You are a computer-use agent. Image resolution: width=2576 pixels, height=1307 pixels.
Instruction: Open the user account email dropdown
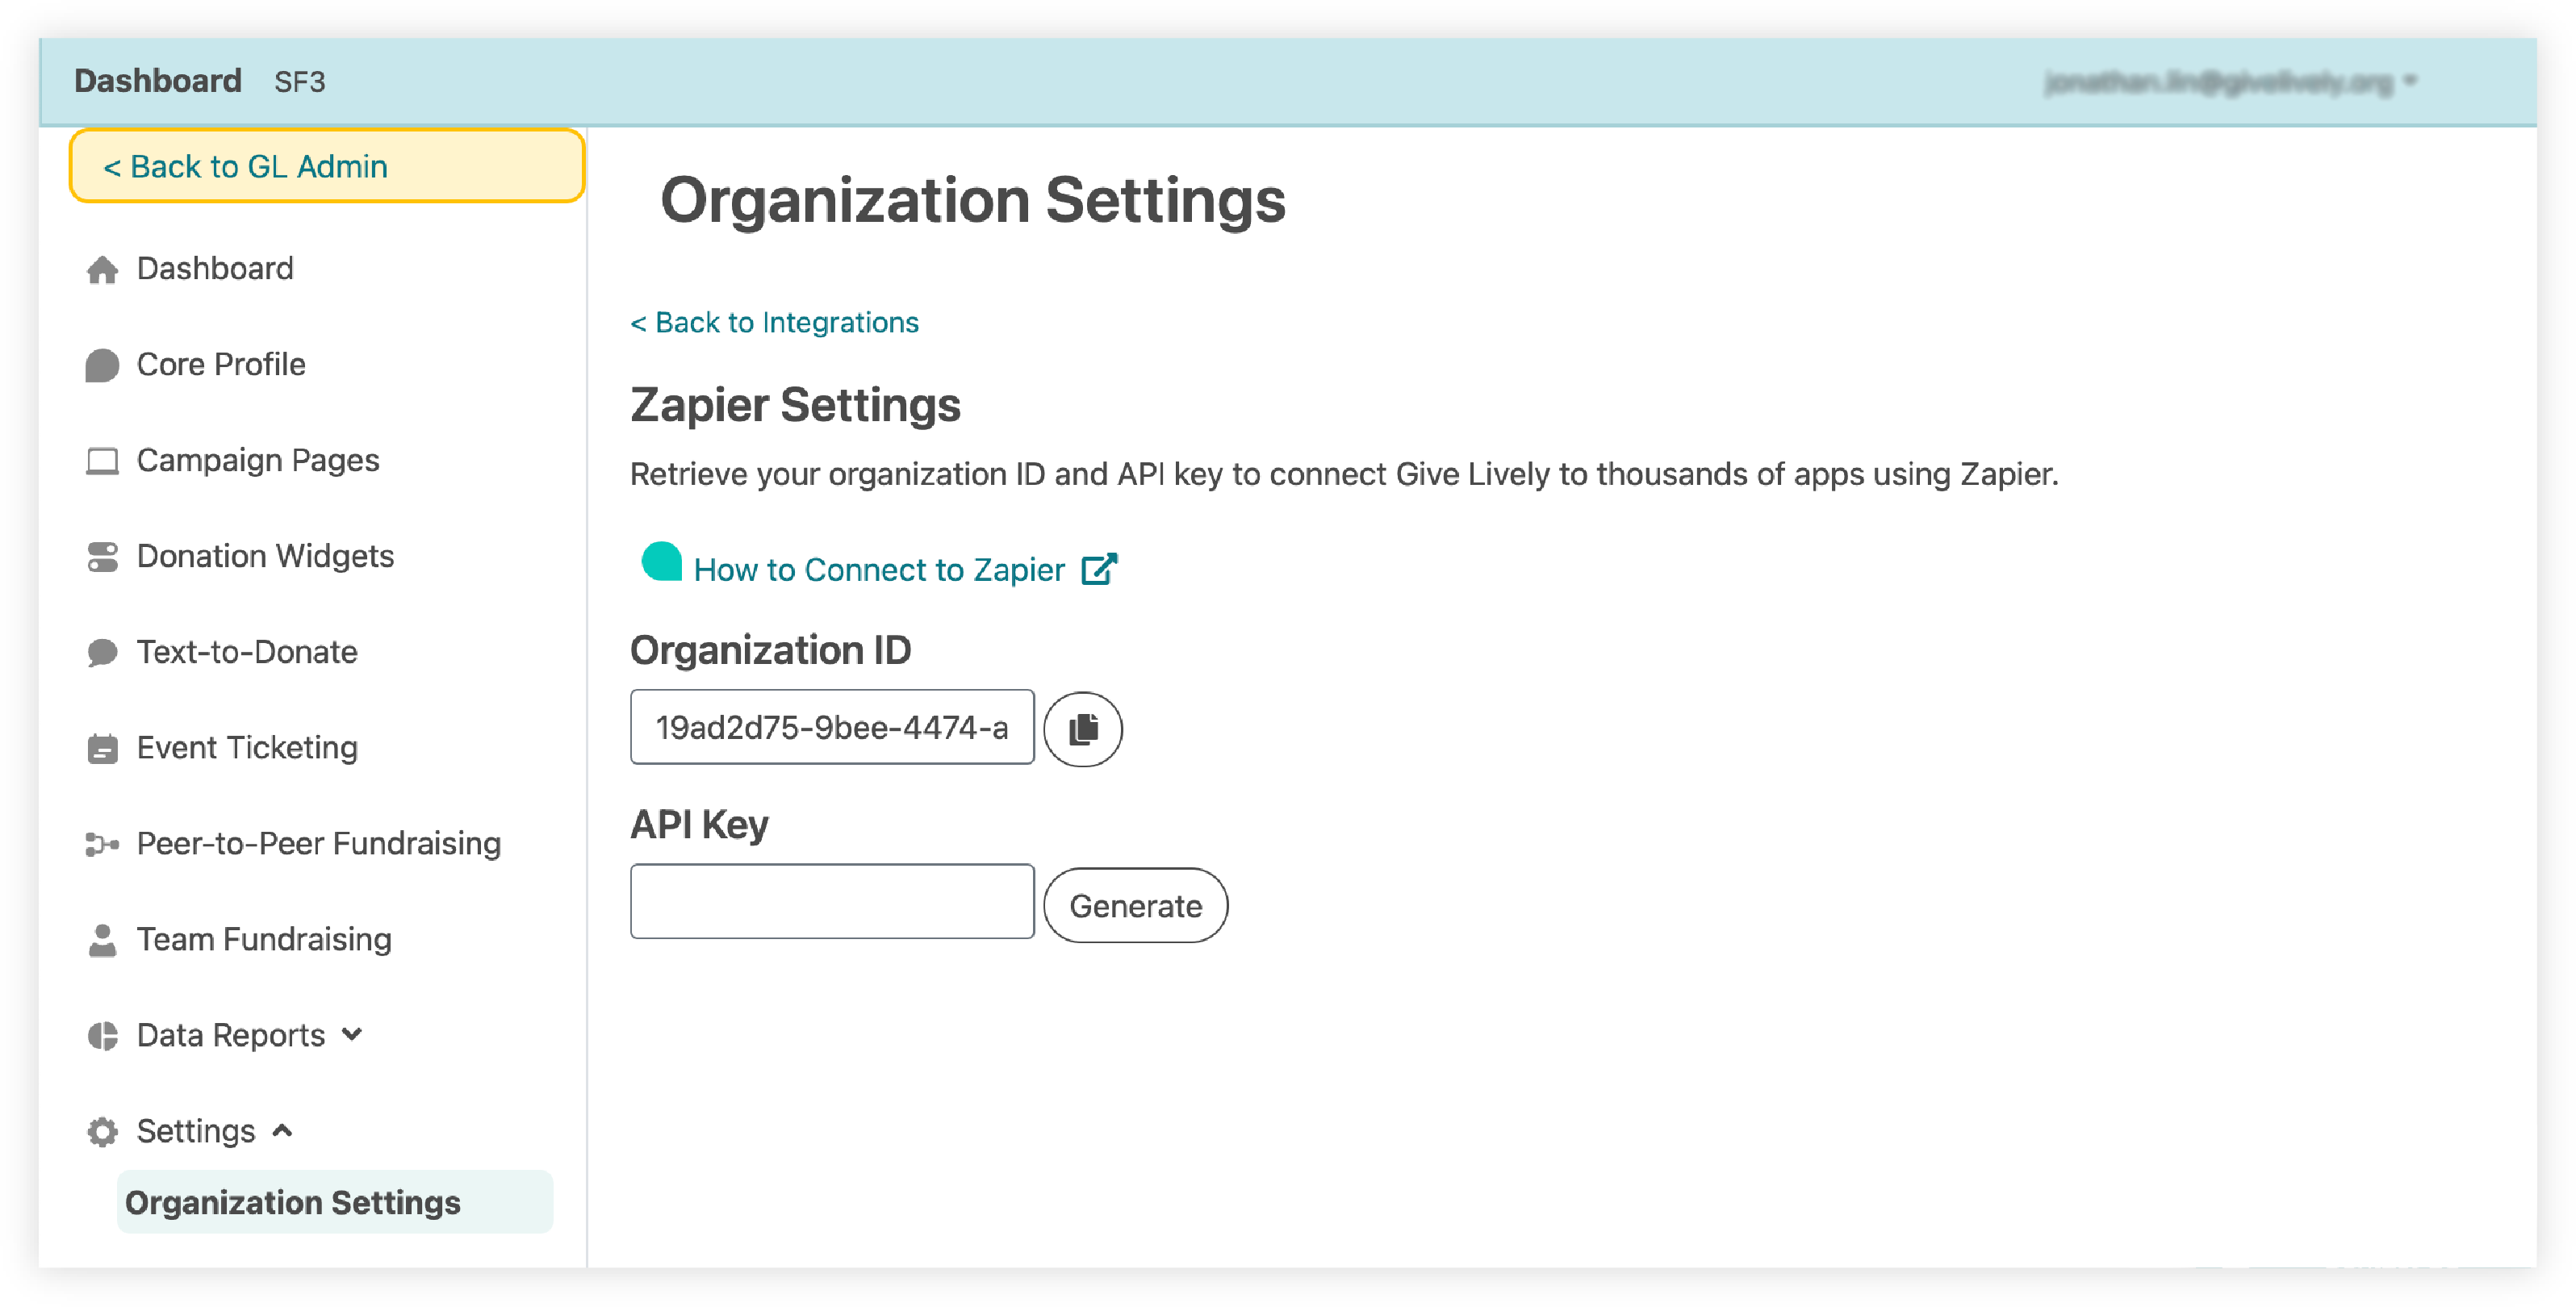2229,81
